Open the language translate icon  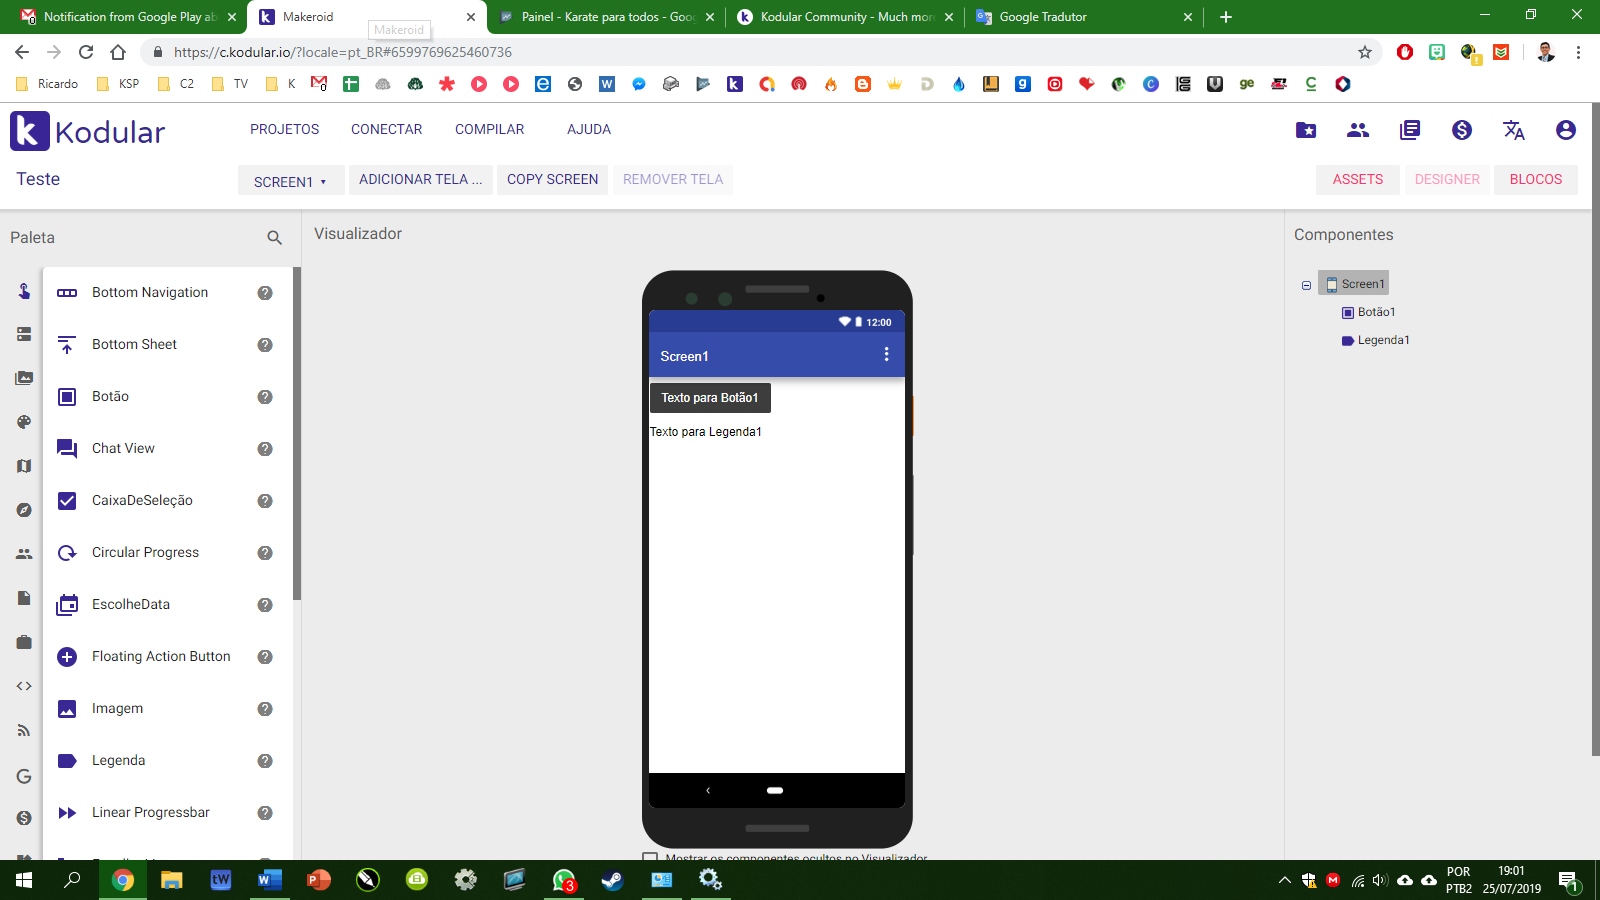[x=1514, y=130]
